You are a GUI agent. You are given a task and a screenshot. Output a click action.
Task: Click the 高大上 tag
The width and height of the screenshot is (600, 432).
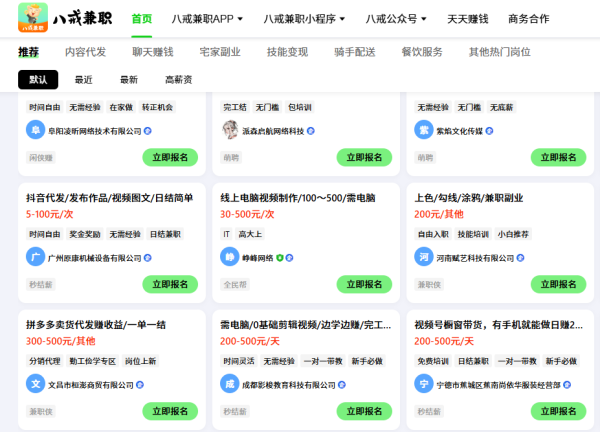(250, 234)
